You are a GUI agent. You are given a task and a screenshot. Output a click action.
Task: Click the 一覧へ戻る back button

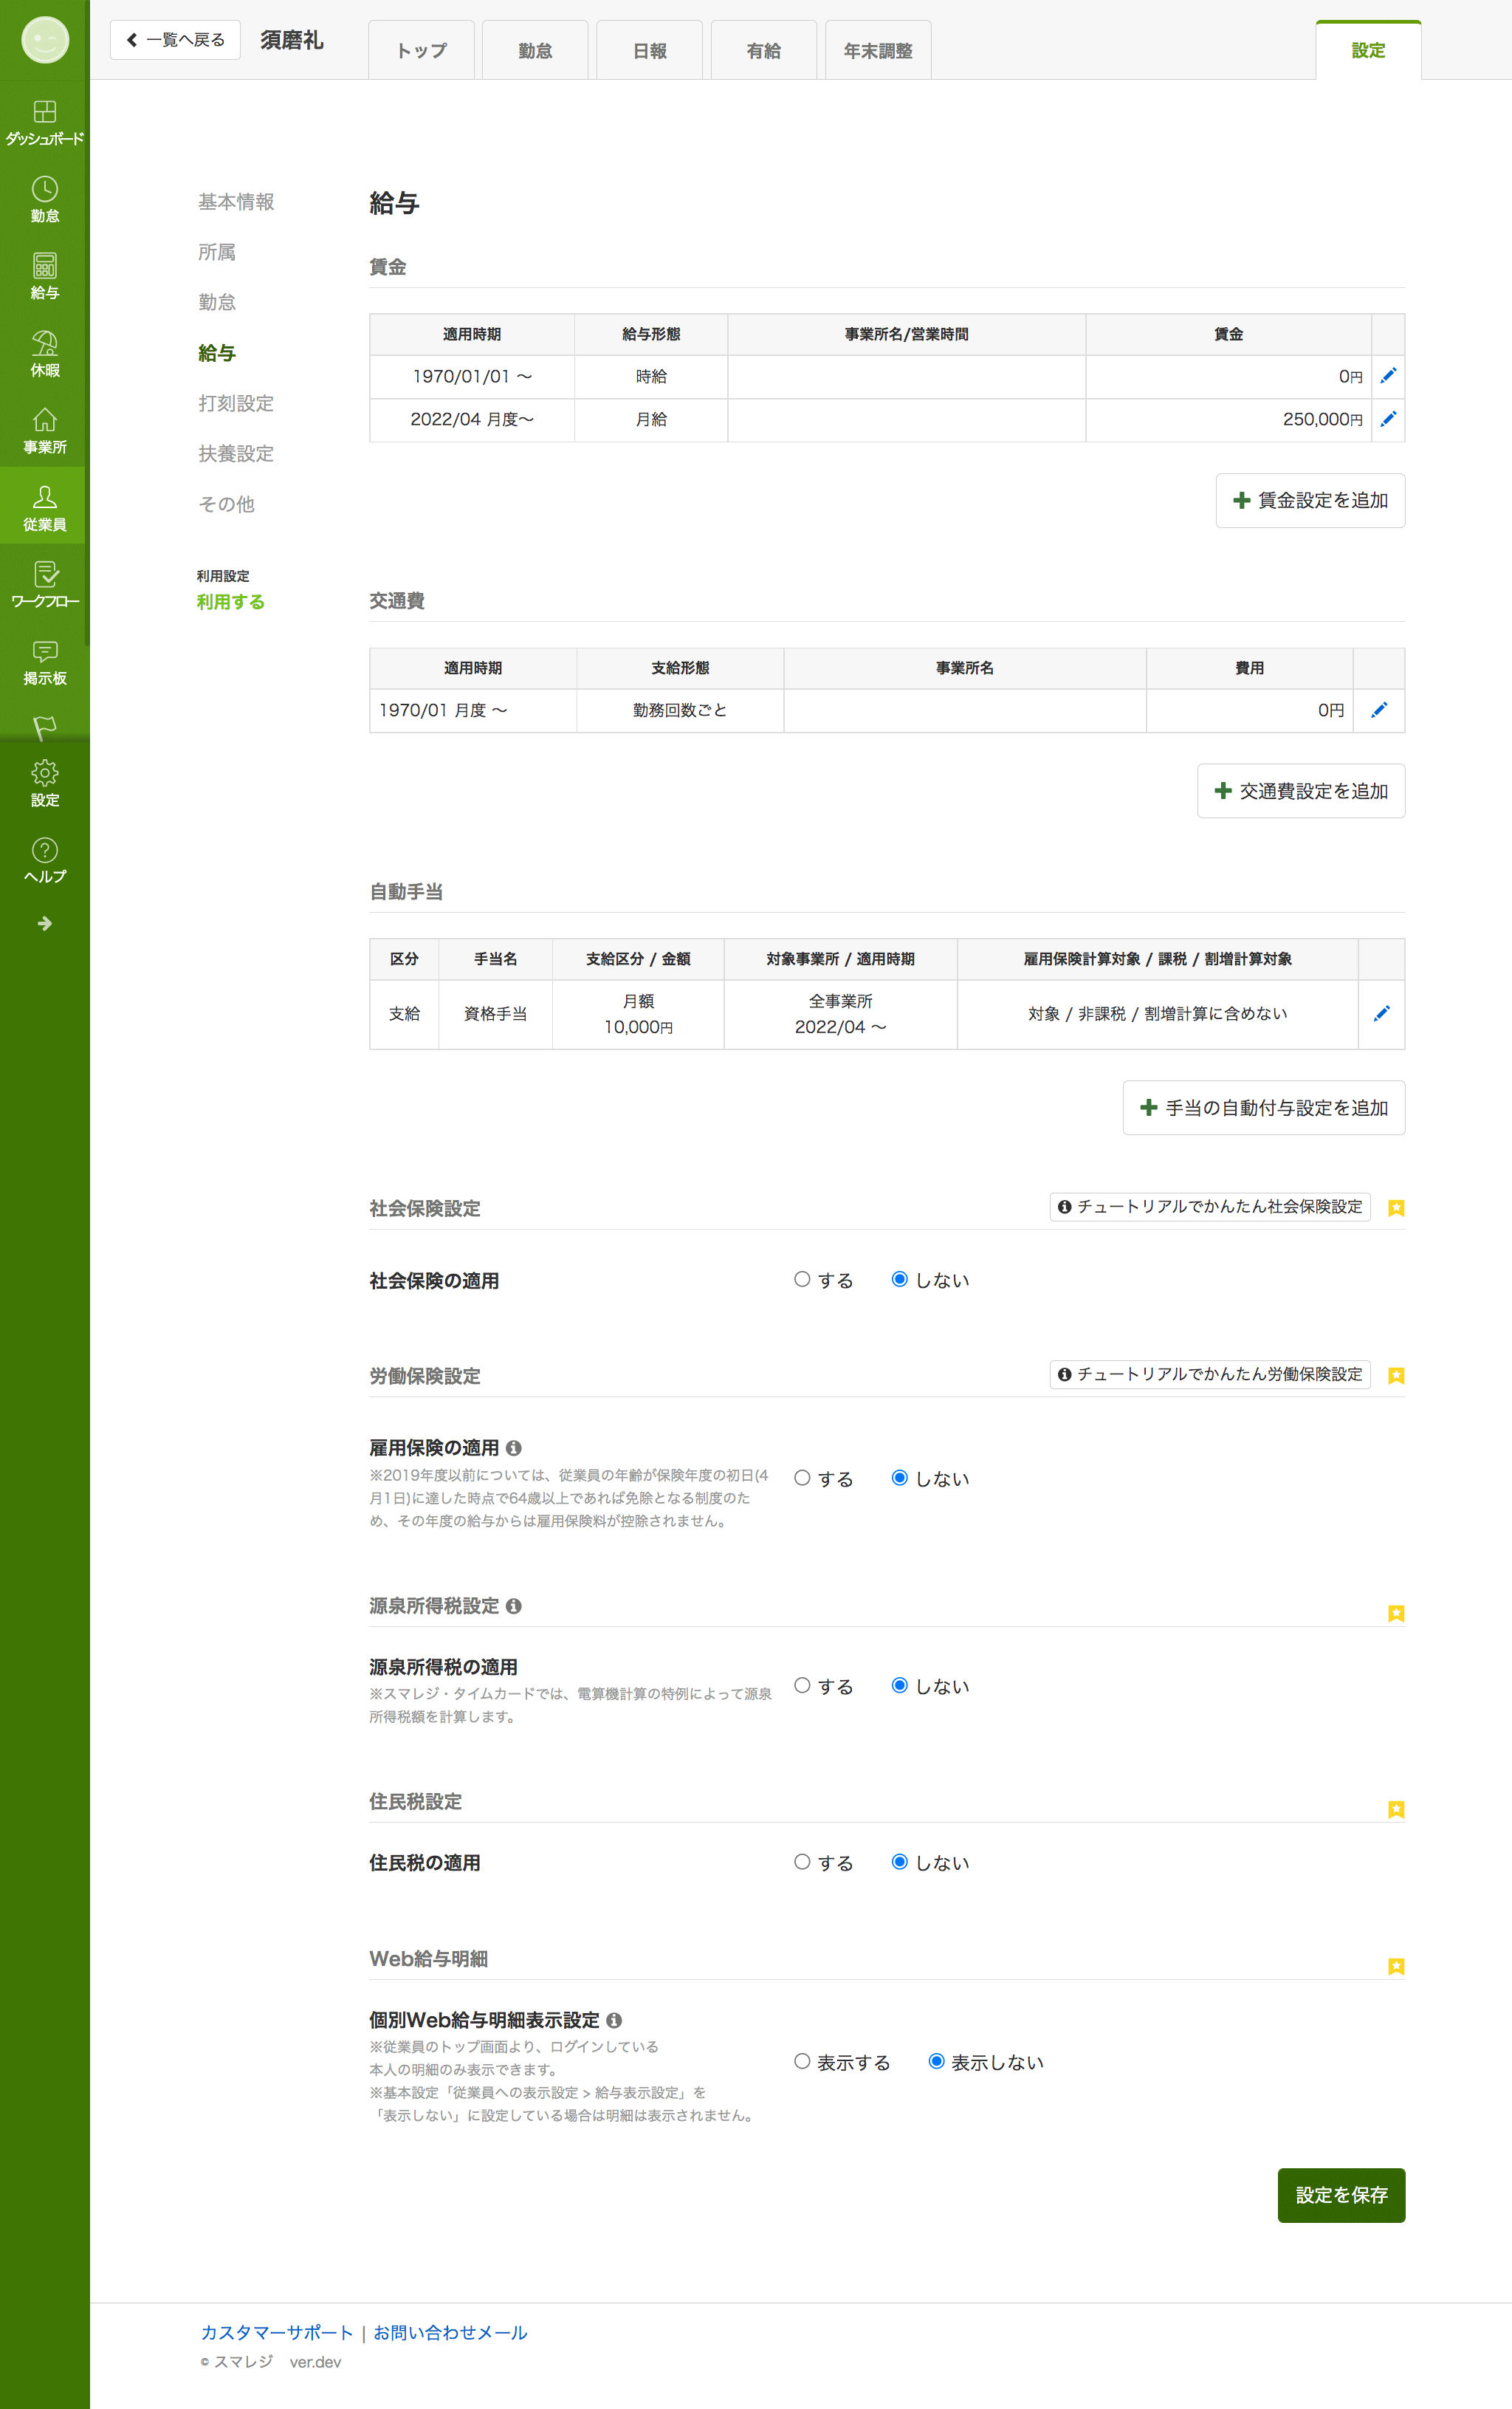175,40
